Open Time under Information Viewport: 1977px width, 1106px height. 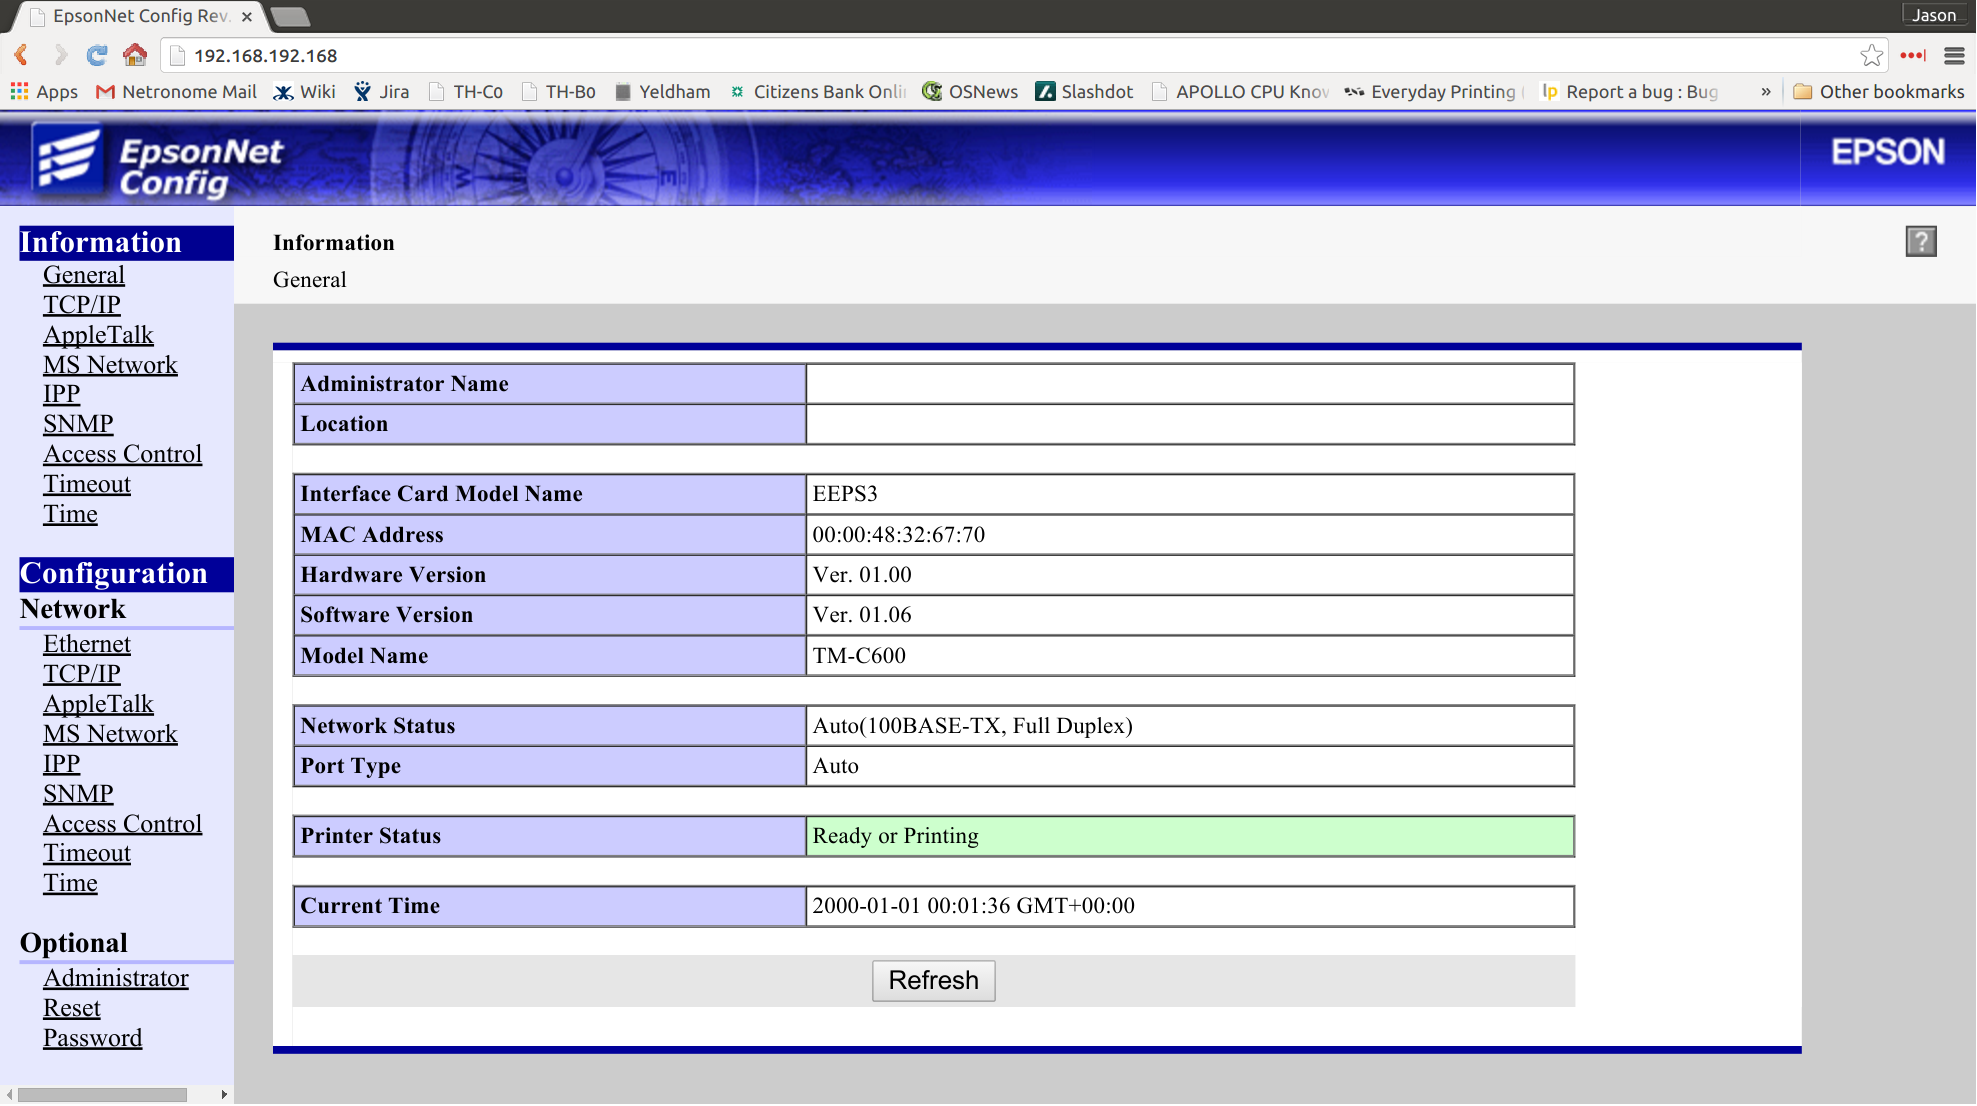coord(70,513)
